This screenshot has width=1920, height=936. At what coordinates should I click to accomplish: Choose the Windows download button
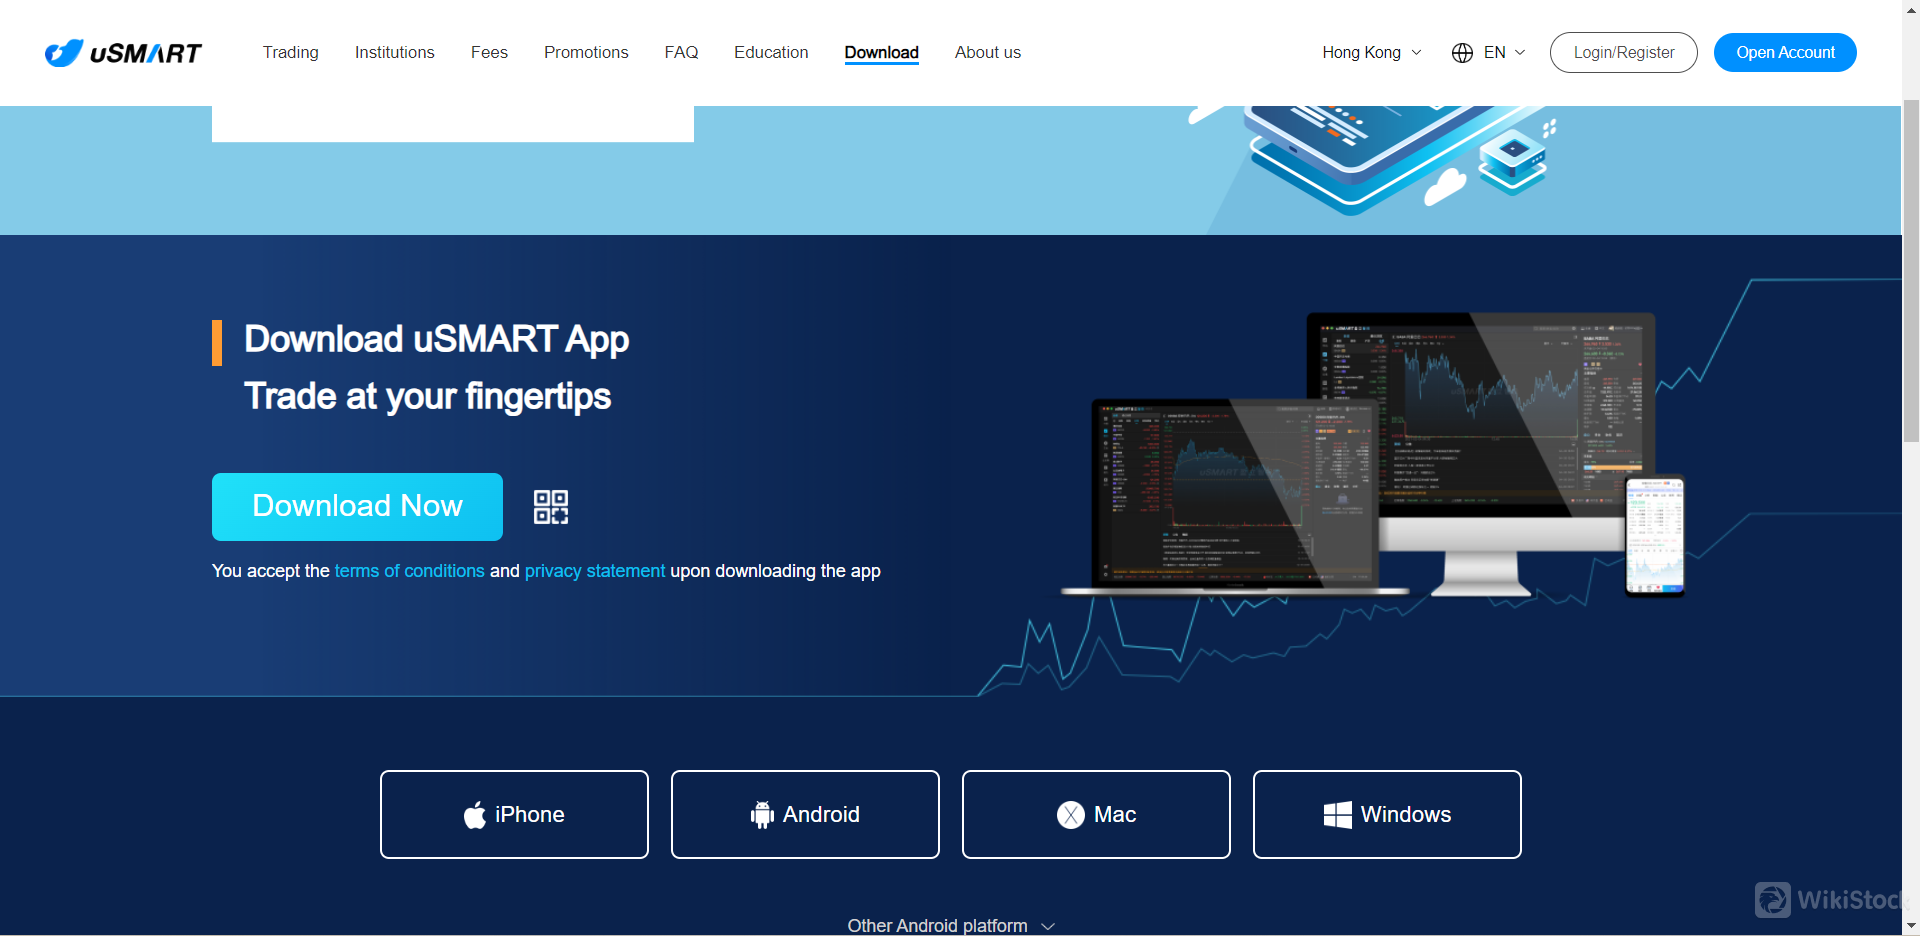1387,814
